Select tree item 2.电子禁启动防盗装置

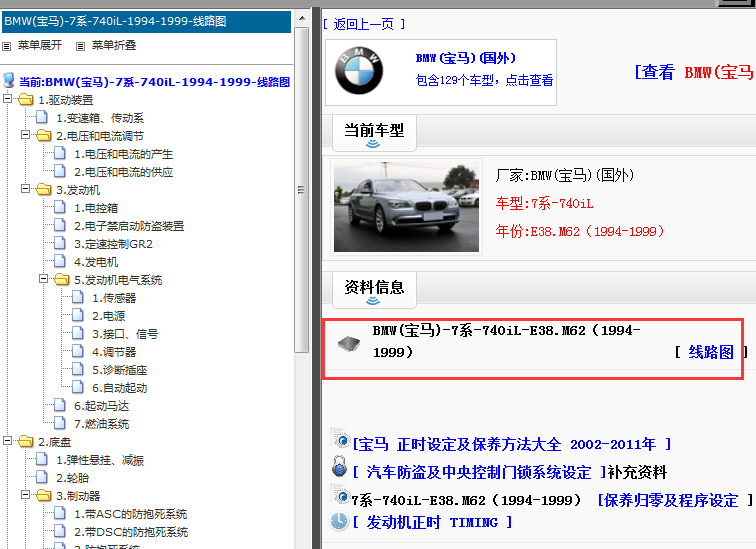(x=129, y=226)
